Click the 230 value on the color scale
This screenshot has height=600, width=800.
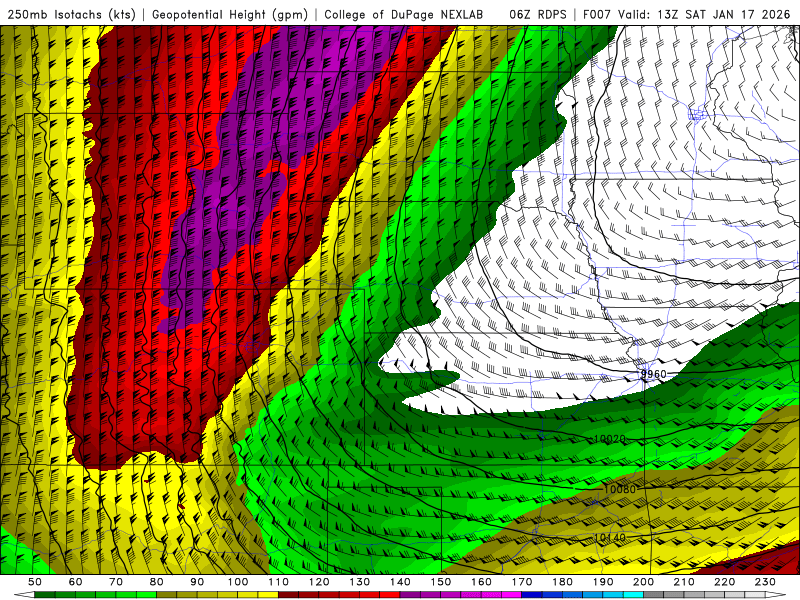tap(765, 582)
